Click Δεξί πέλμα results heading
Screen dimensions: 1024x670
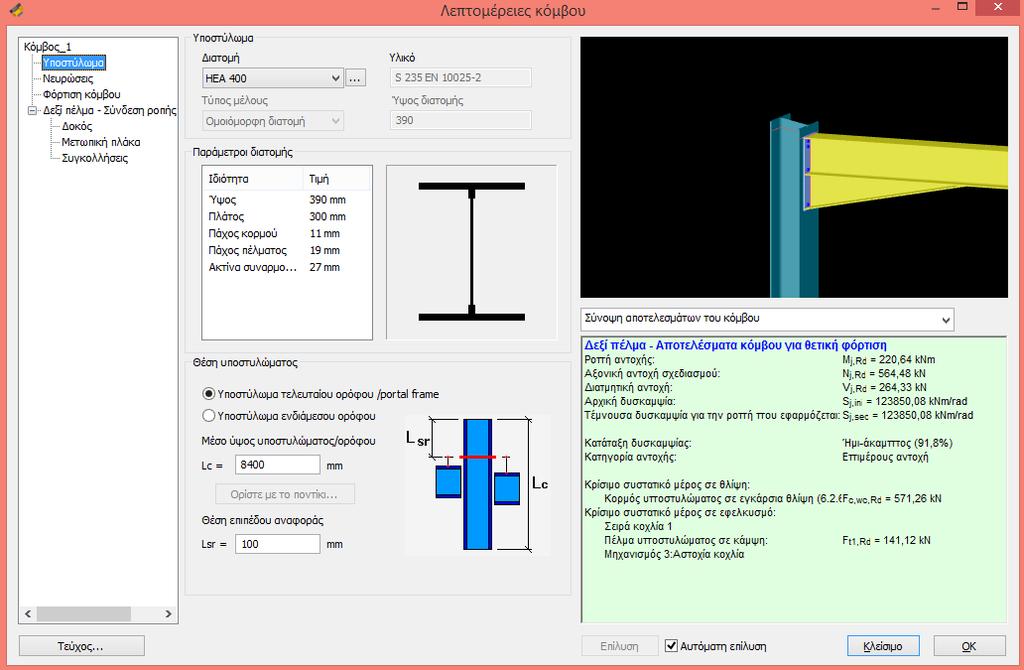(735, 345)
